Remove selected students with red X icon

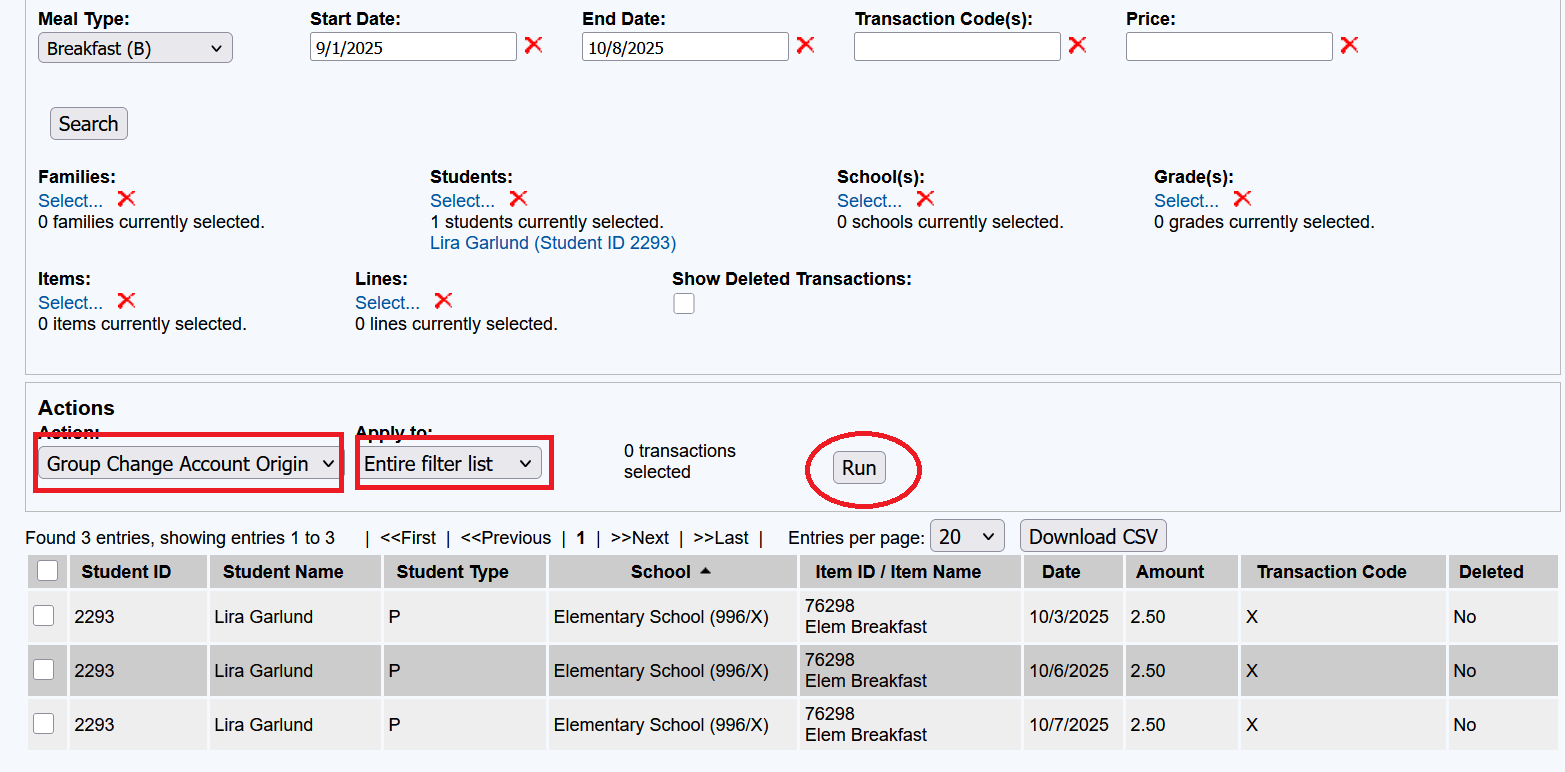518,199
